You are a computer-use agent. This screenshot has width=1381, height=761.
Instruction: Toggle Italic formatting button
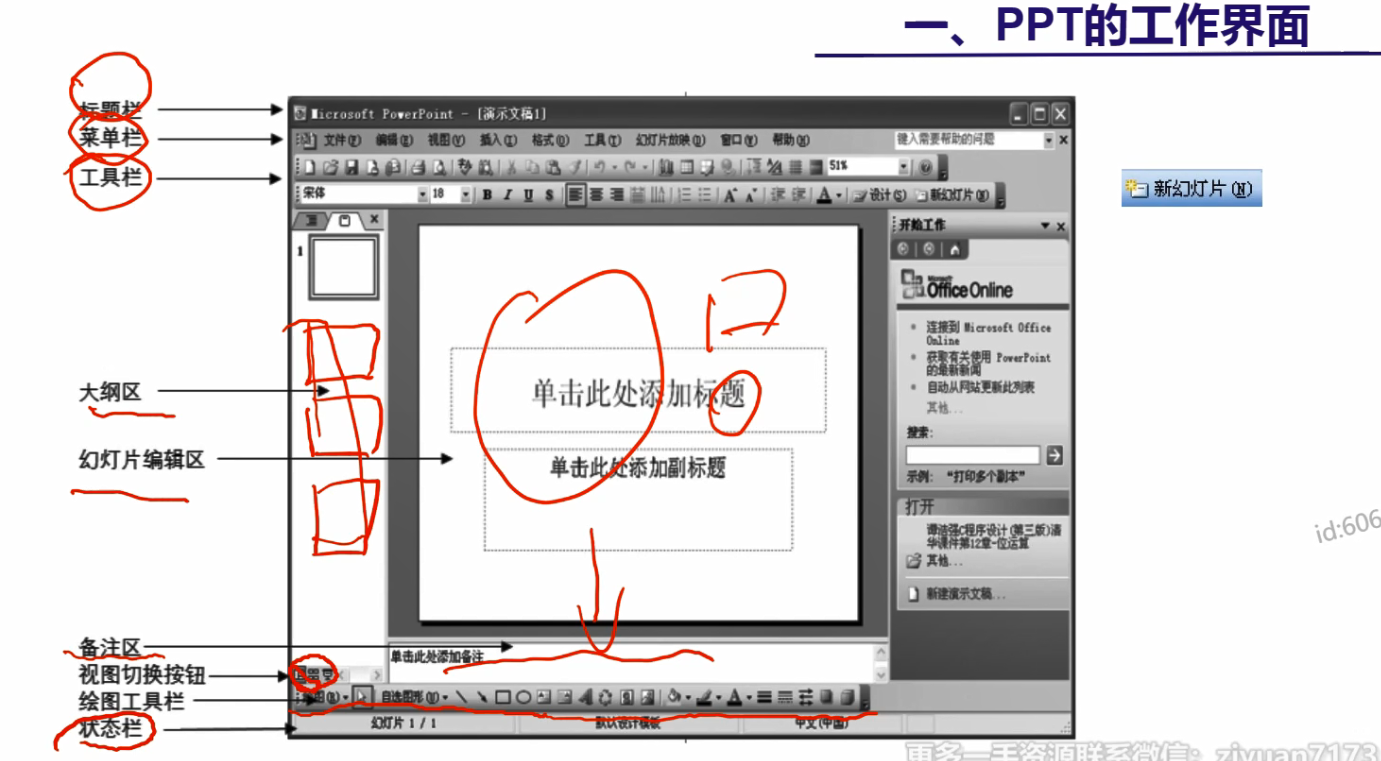pos(508,194)
